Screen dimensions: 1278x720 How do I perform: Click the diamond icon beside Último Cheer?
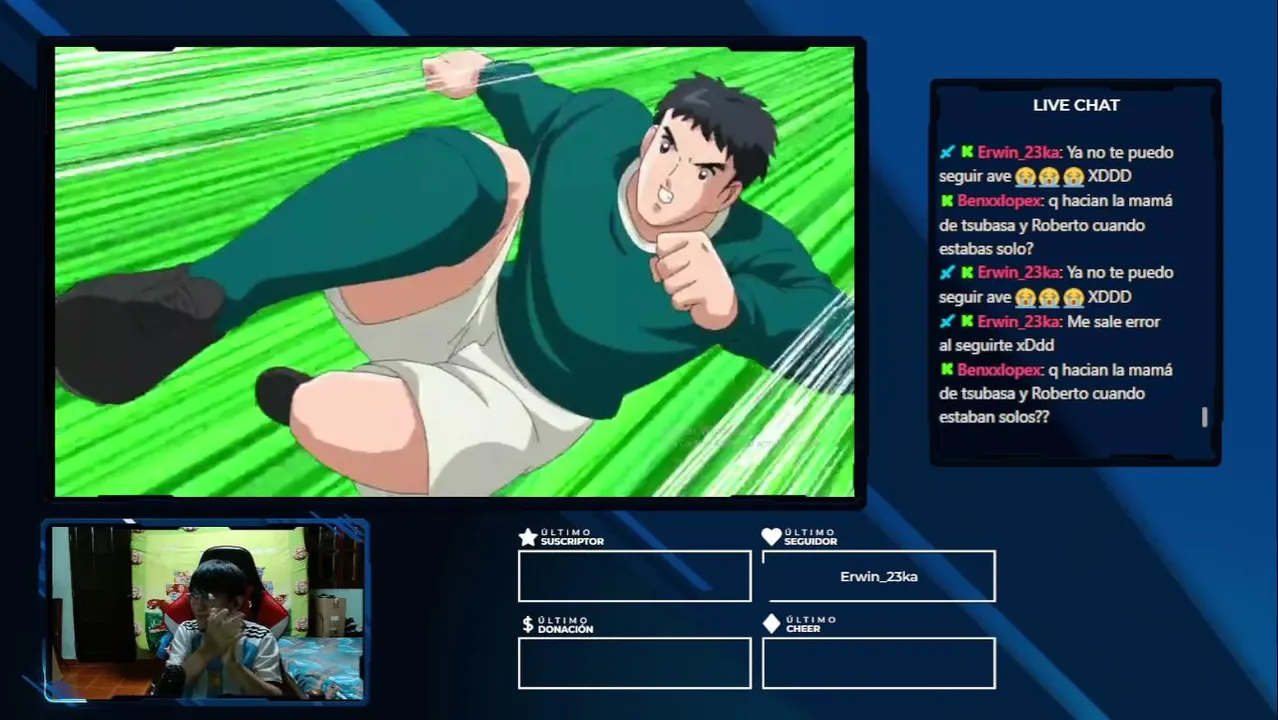click(771, 625)
